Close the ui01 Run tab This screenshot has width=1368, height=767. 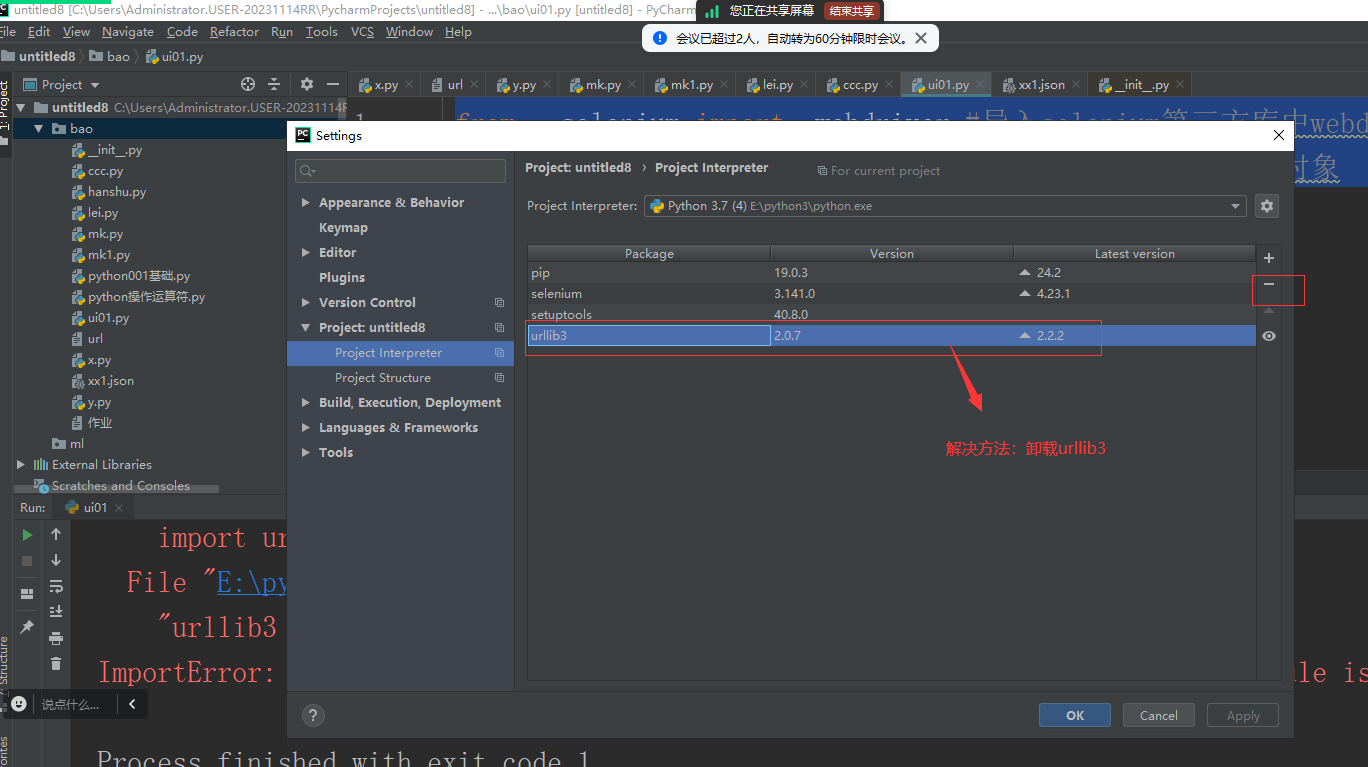(119, 507)
